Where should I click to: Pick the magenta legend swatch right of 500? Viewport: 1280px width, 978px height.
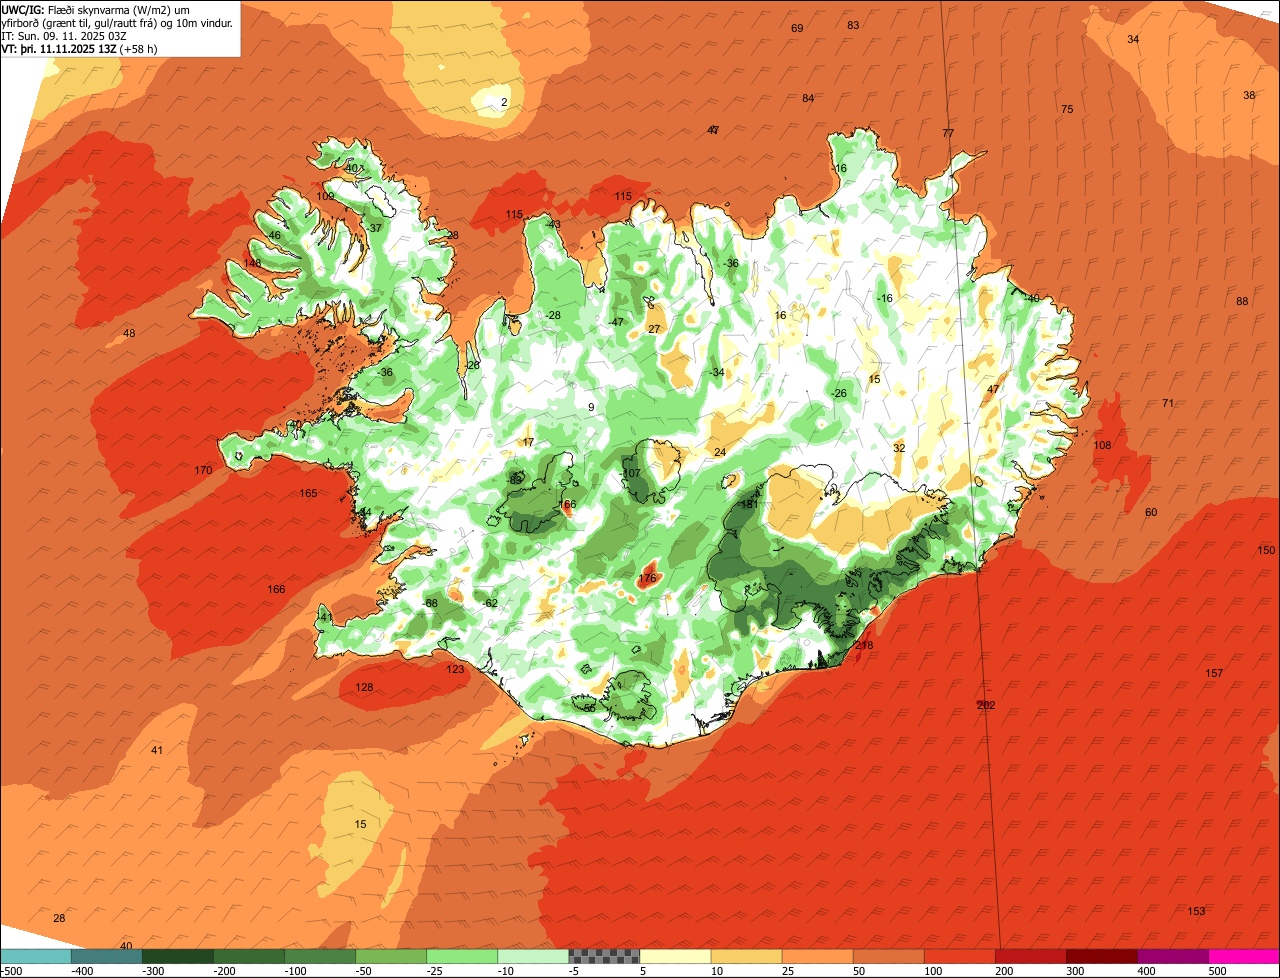(x=1244, y=956)
